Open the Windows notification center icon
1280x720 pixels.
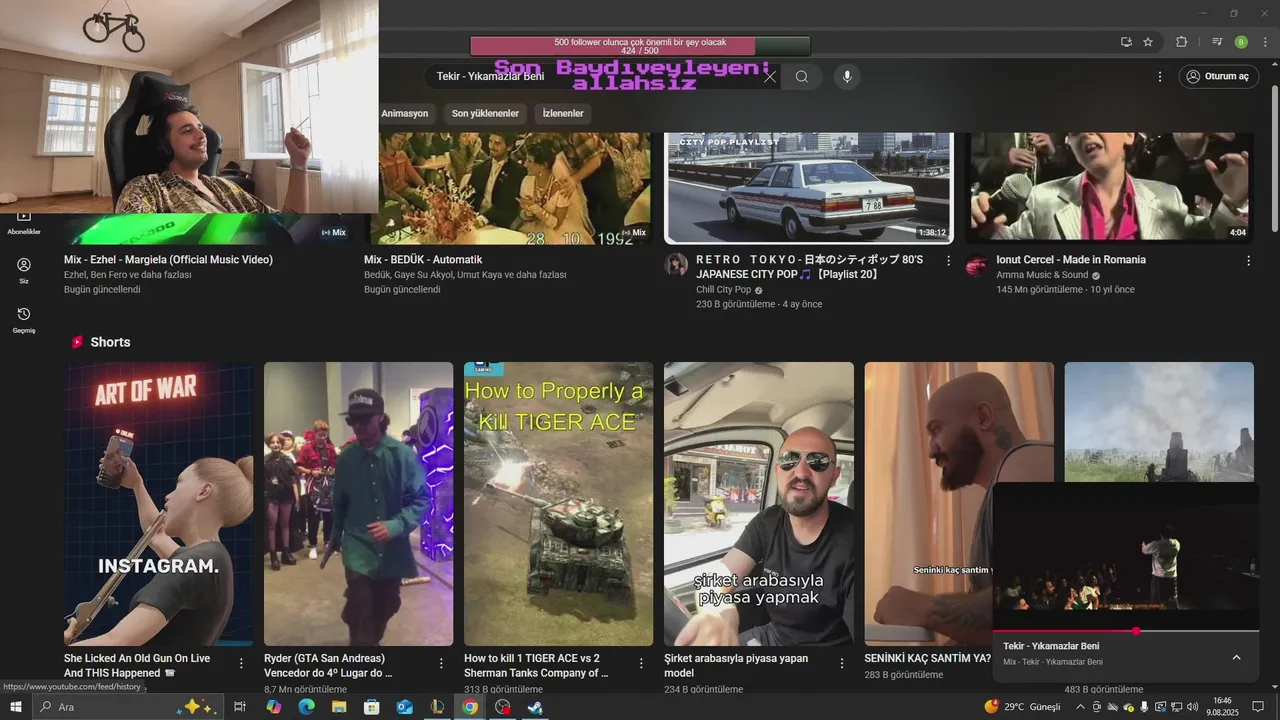coord(1260,707)
